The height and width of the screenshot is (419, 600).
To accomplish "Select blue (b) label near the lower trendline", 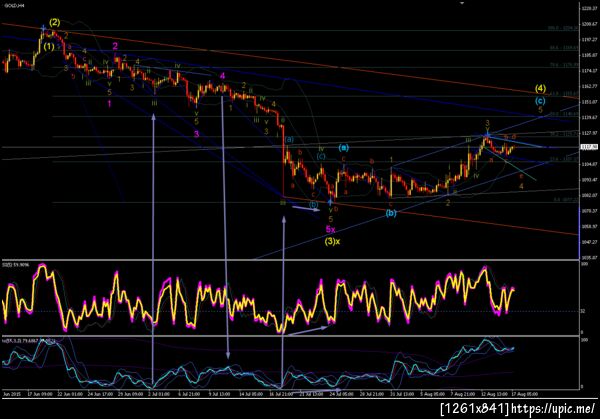I will pos(391,213).
